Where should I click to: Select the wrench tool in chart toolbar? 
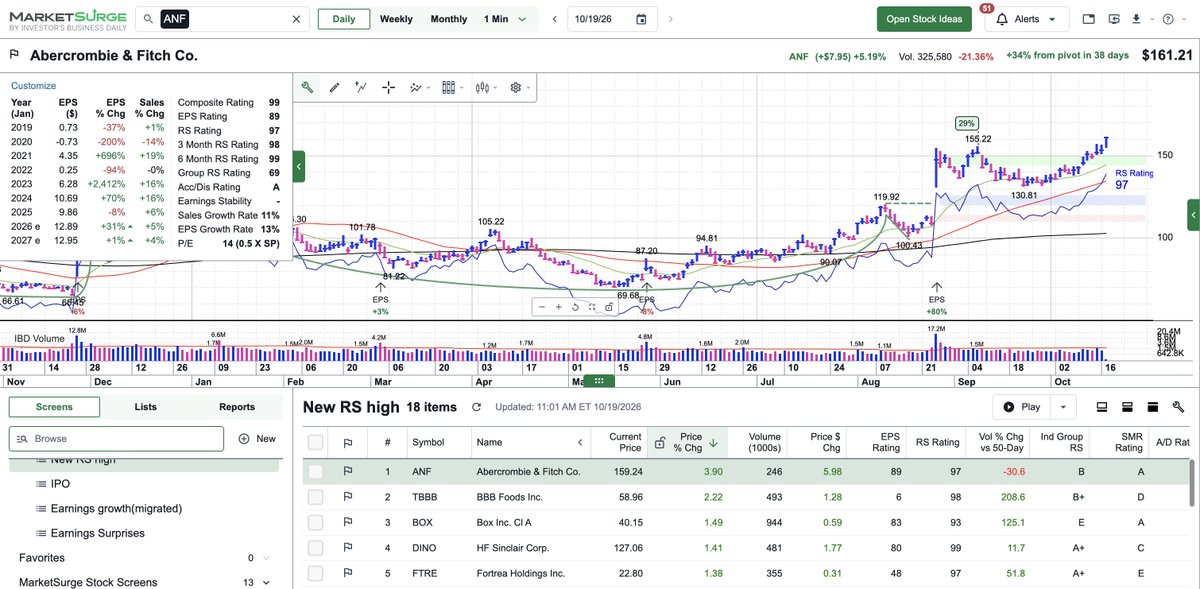(x=307, y=88)
